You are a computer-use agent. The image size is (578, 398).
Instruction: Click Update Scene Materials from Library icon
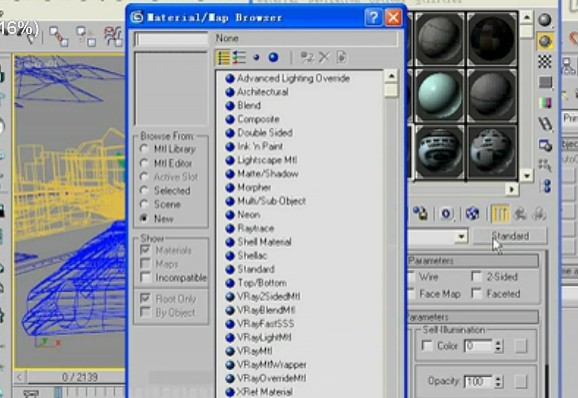click(307, 57)
